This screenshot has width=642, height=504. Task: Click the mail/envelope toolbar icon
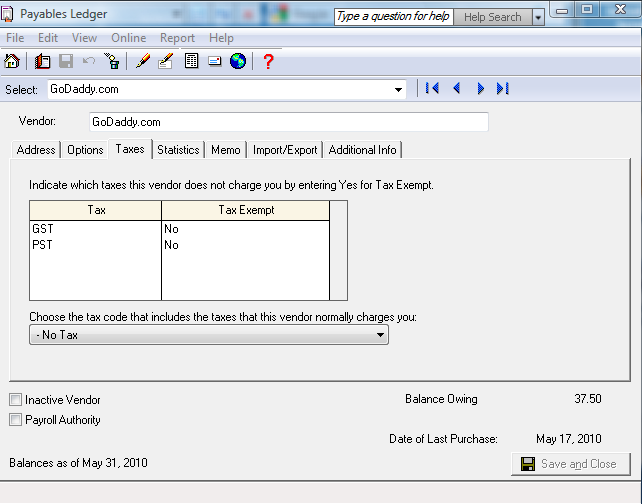(215, 61)
